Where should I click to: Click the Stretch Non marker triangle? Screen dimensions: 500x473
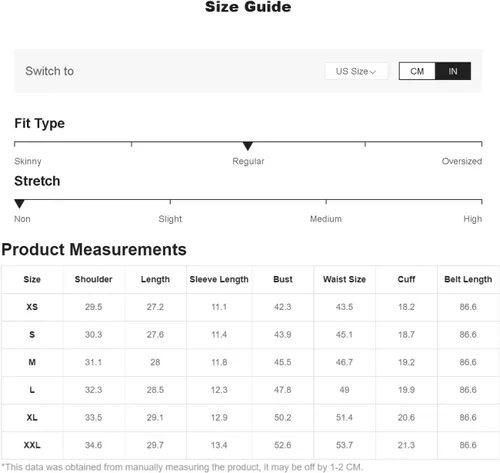pos(19,204)
